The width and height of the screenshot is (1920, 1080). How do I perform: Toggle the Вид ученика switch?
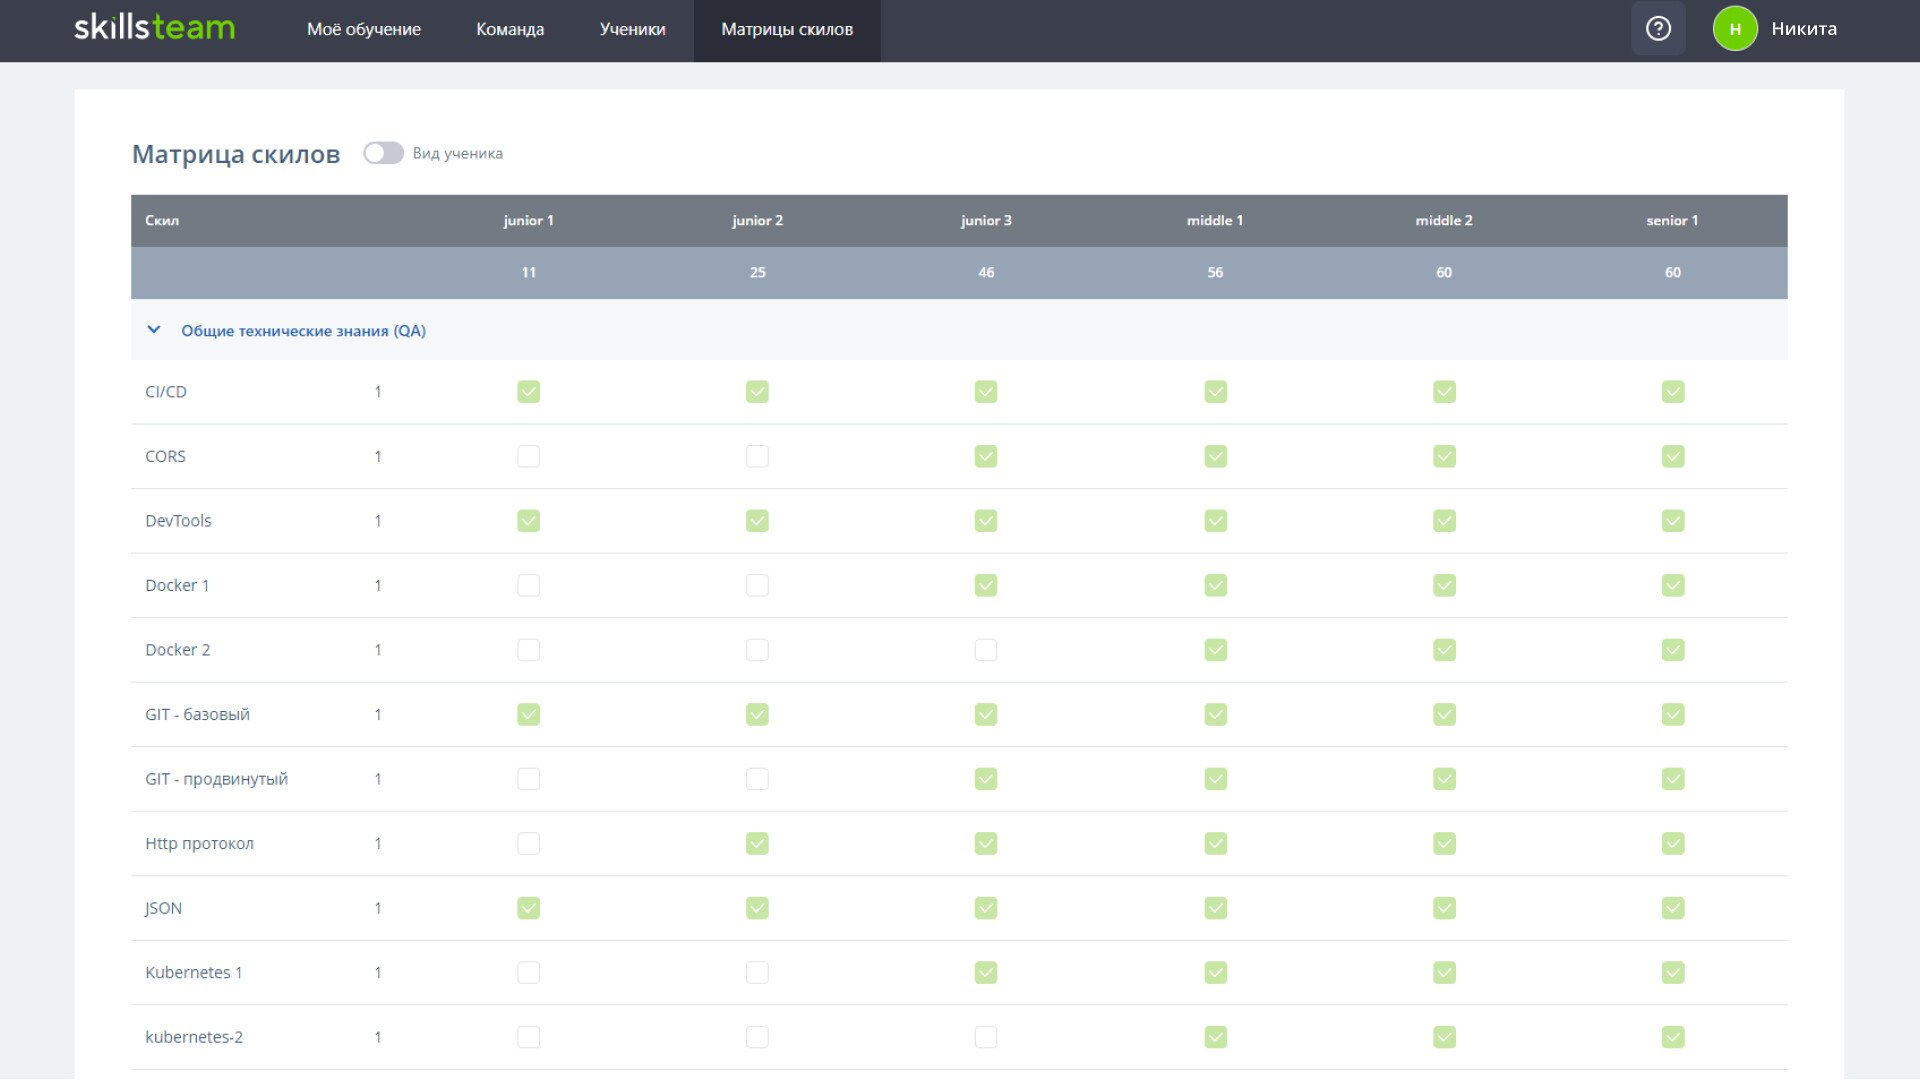coord(383,153)
